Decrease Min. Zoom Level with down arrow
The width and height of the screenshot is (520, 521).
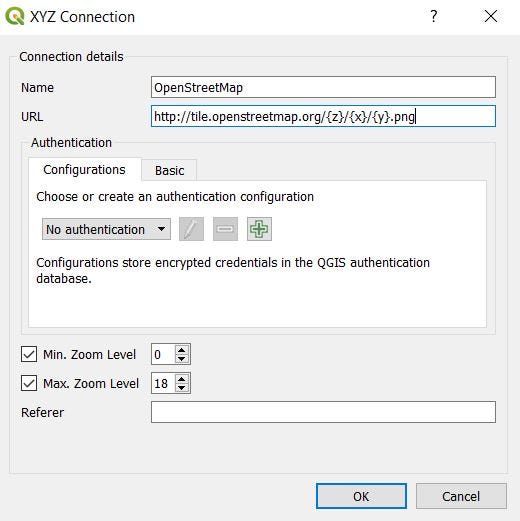click(182, 359)
